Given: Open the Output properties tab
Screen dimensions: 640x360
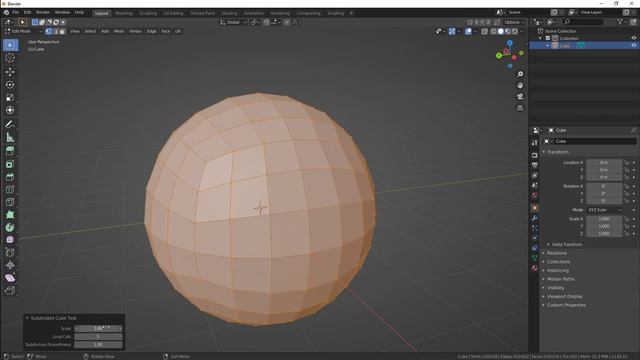Looking at the screenshot, I should click(x=535, y=165).
